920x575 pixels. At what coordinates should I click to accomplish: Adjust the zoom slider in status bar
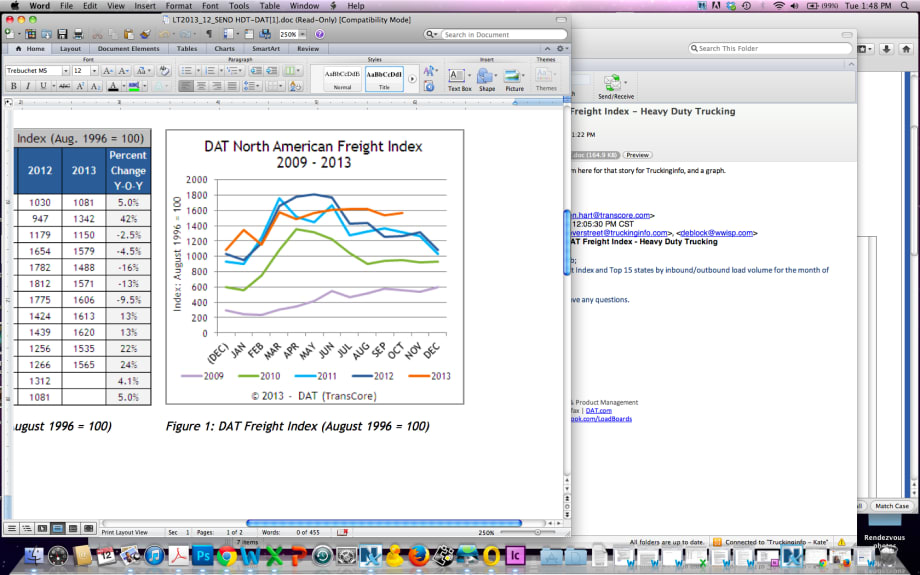pyautogui.click(x=537, y=532)
